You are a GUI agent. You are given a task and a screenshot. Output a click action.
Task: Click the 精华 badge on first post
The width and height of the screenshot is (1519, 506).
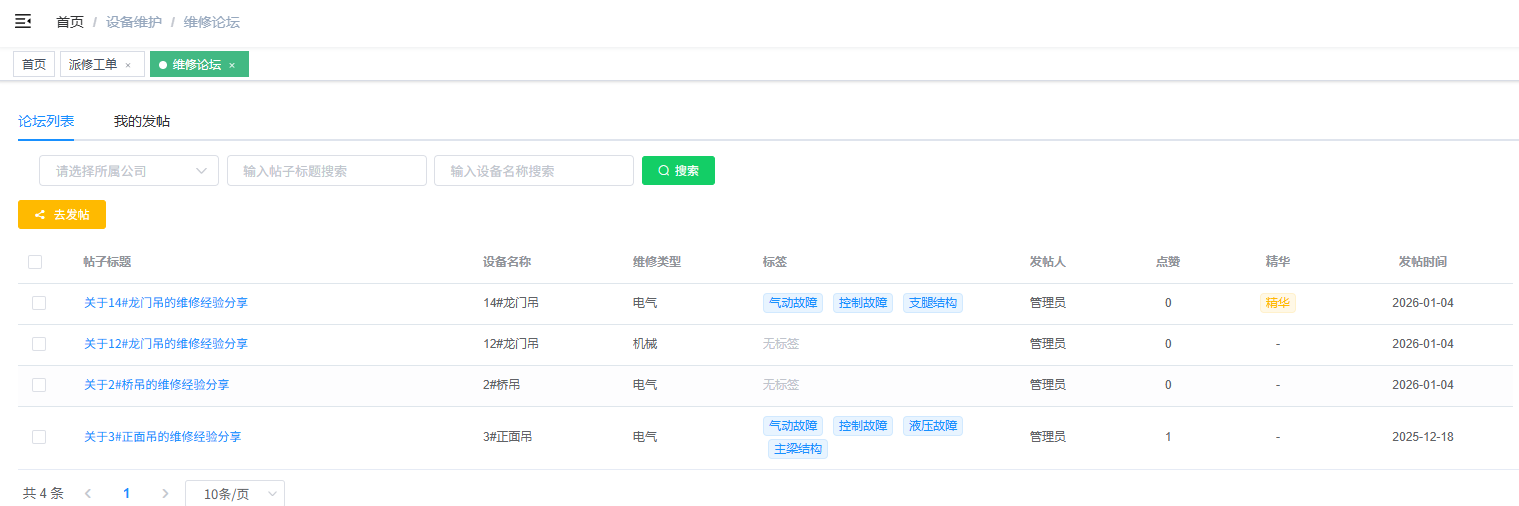(1277, 303)
